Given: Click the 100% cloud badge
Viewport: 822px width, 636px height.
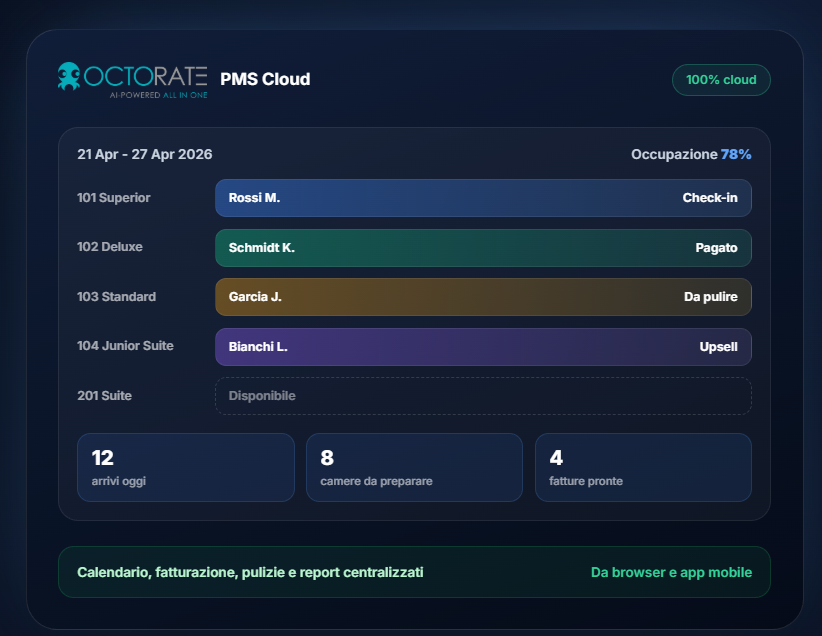Looking at the screenshot, I should pos(721,80).
